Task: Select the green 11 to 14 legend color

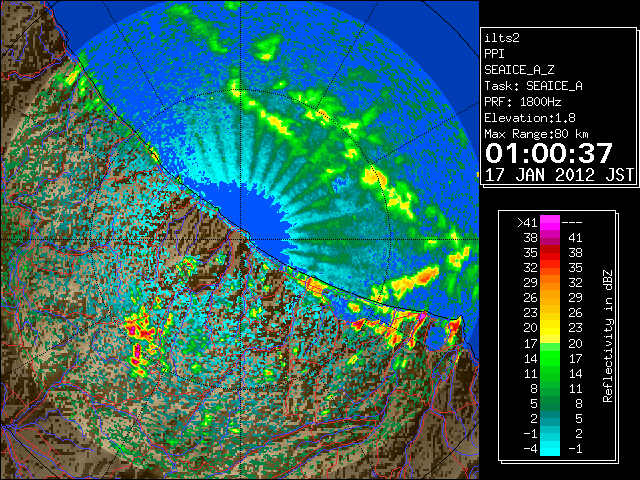Action: point(550,373)
